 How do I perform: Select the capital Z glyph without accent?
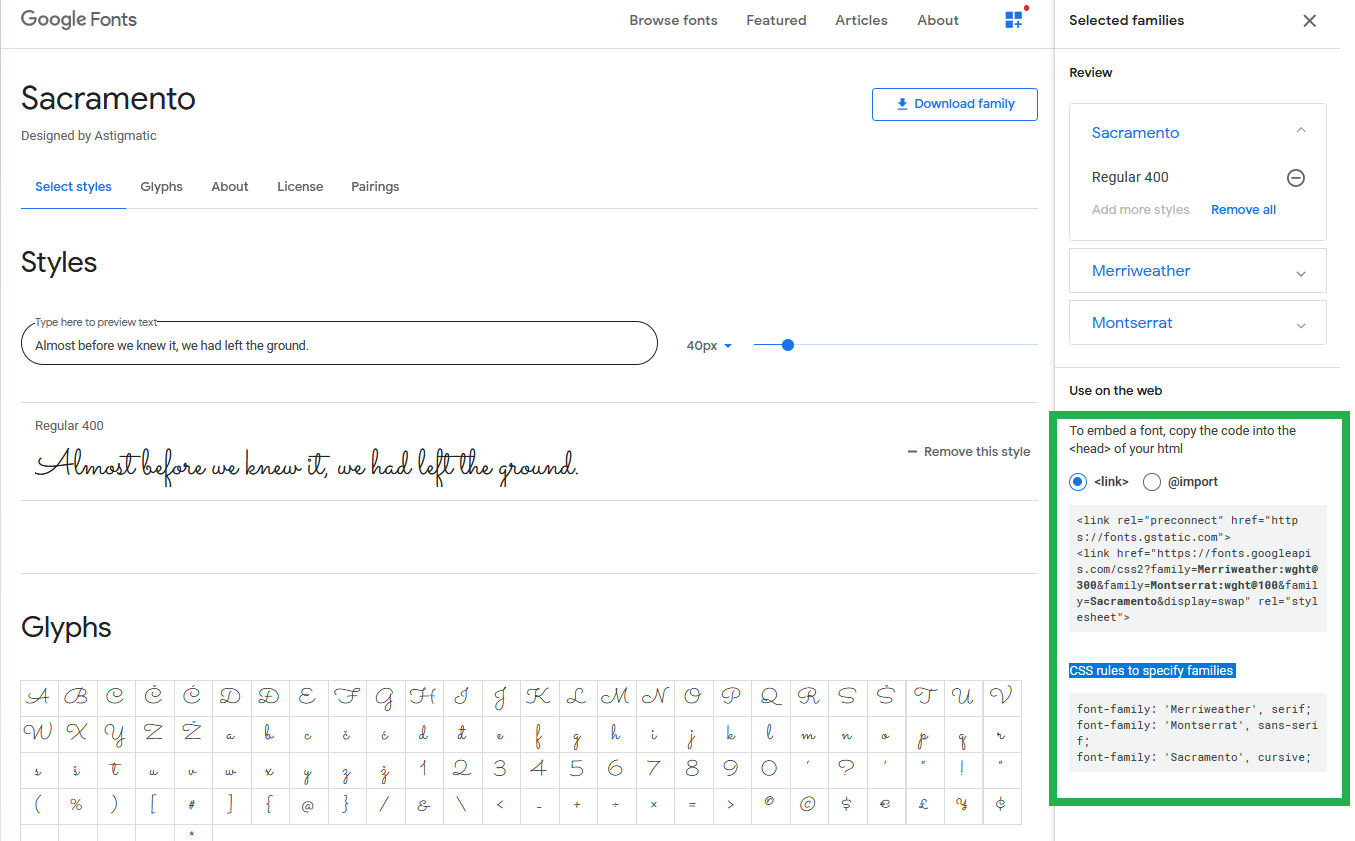click(x=154, y=733)
